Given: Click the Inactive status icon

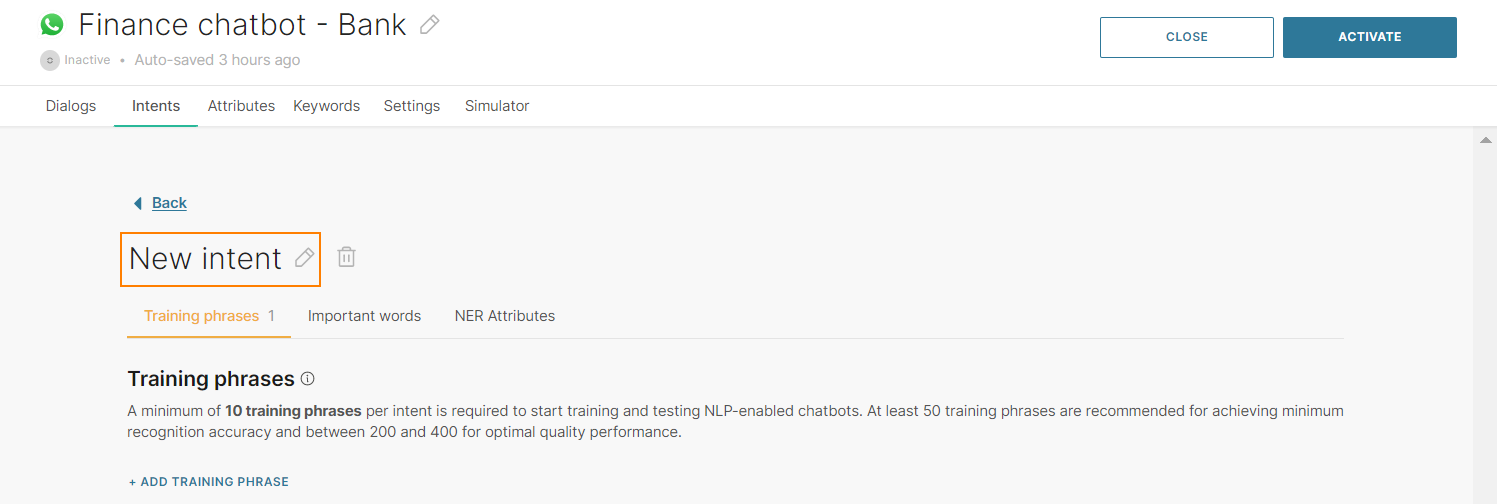Looking at the screenshot, I should (x=50, y=60).
